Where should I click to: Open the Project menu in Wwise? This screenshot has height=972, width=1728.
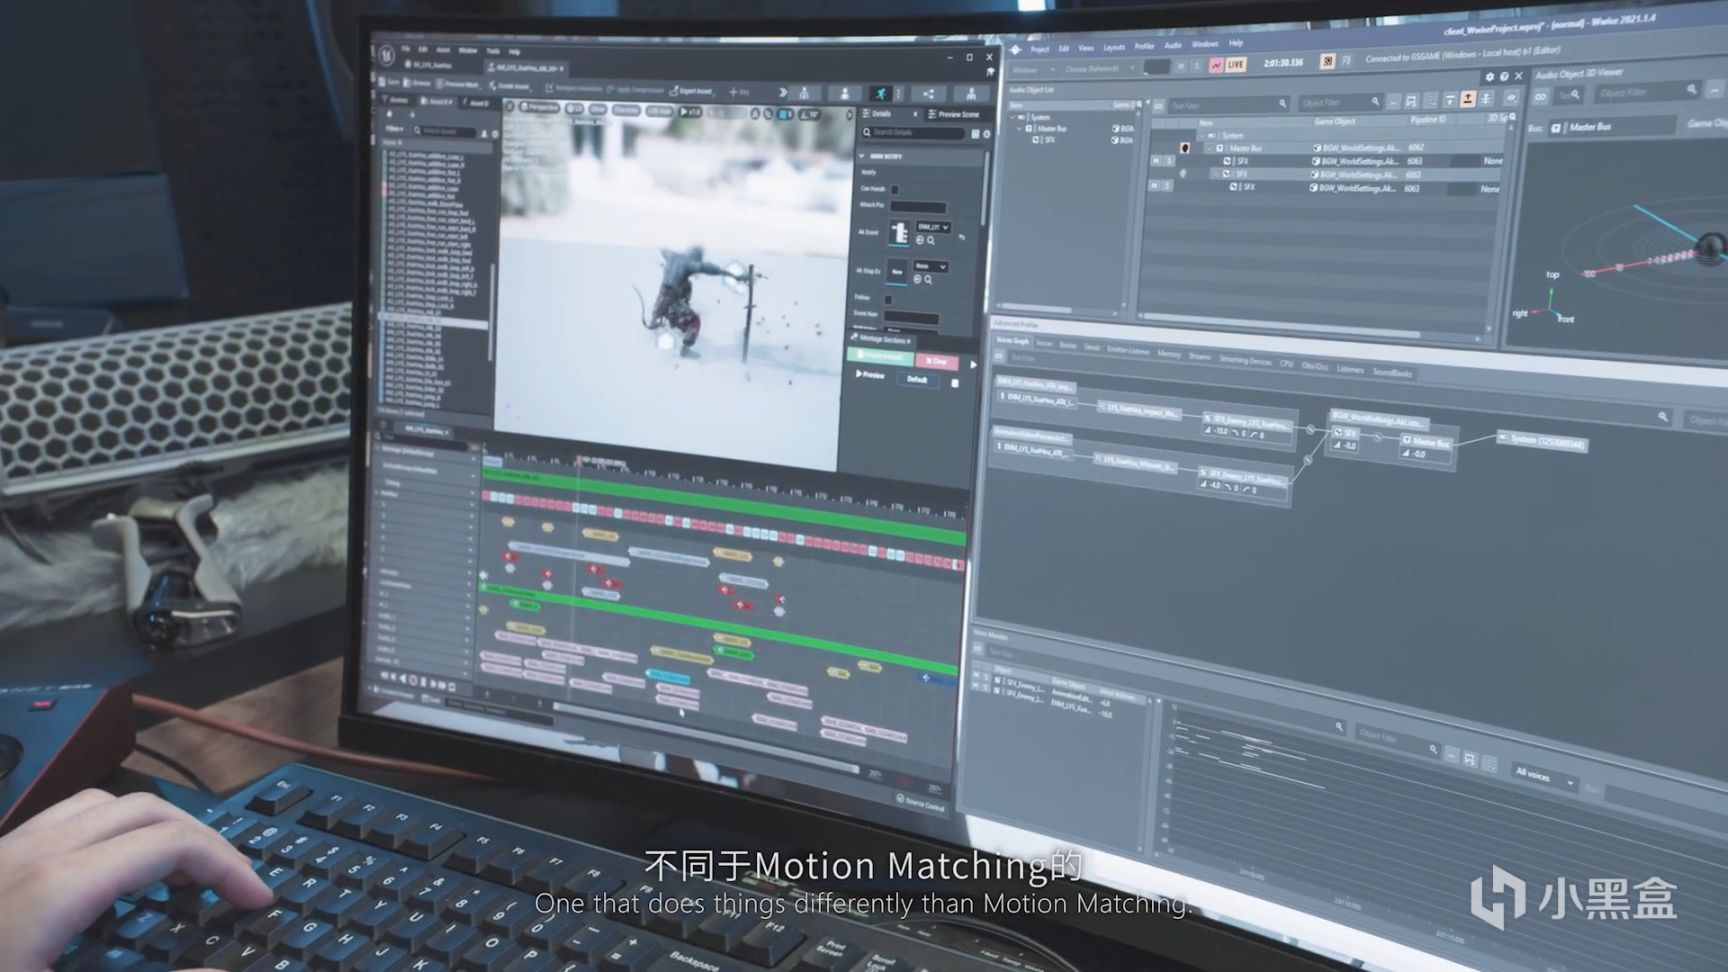pos(1040,49)
